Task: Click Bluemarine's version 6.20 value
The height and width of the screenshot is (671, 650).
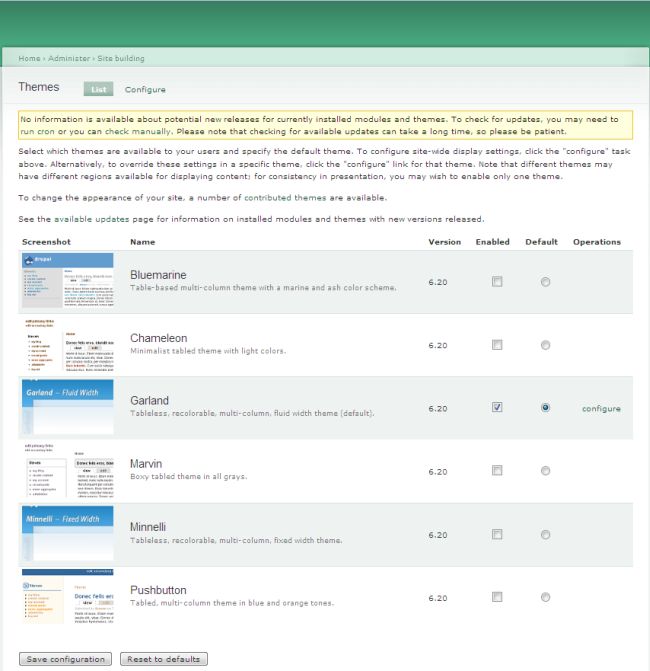Action: [x=438, y=282]
